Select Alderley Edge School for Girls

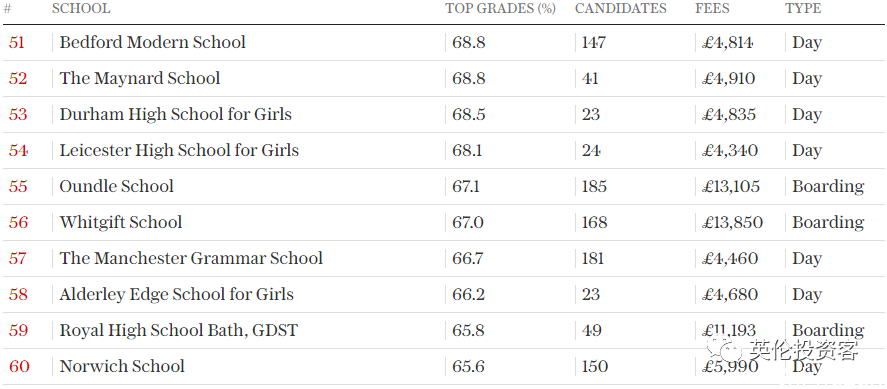(176, 295)
